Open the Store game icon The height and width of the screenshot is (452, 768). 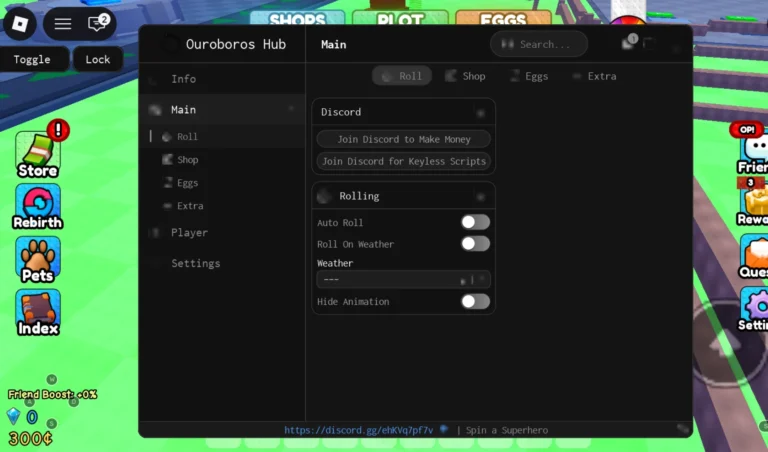(x=38, y=155)
